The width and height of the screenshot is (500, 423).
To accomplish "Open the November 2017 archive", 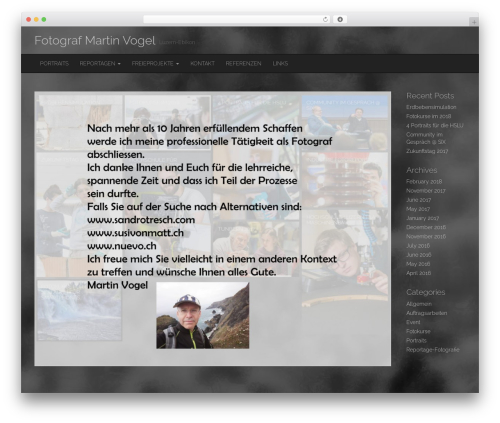I will pyautogui.click(x=426, y=191).
